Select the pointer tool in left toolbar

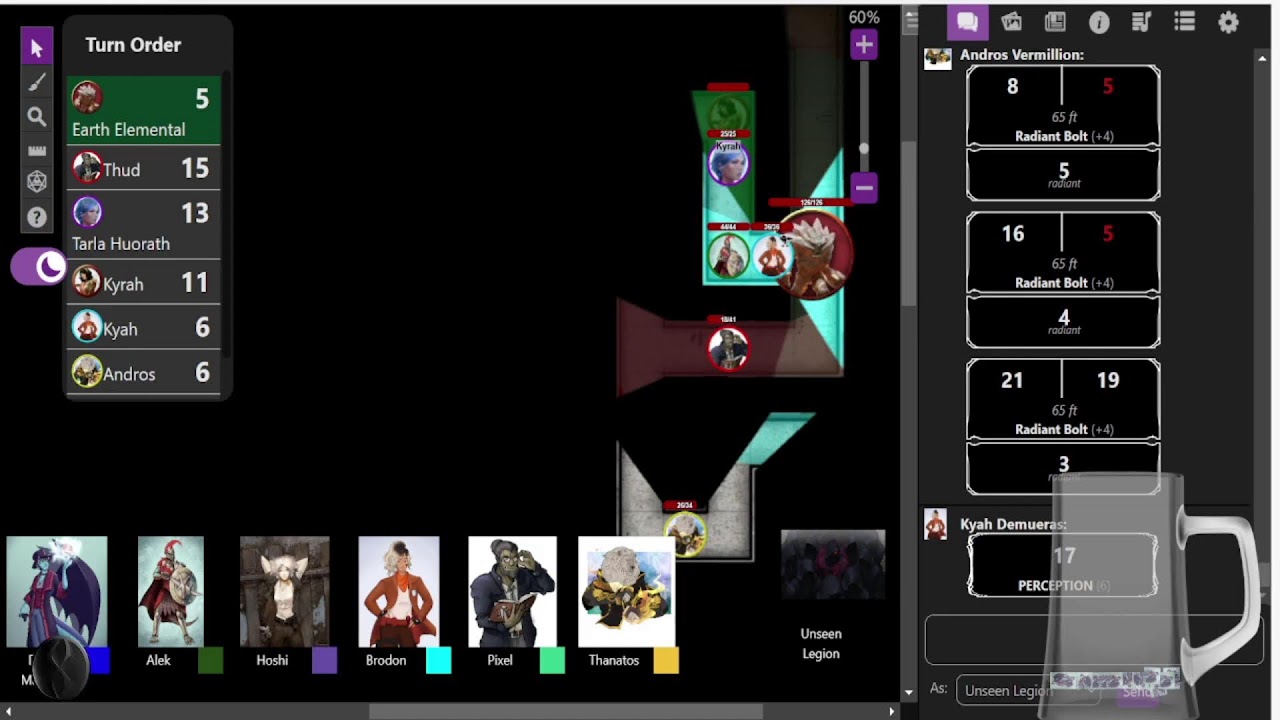[37, 48]
